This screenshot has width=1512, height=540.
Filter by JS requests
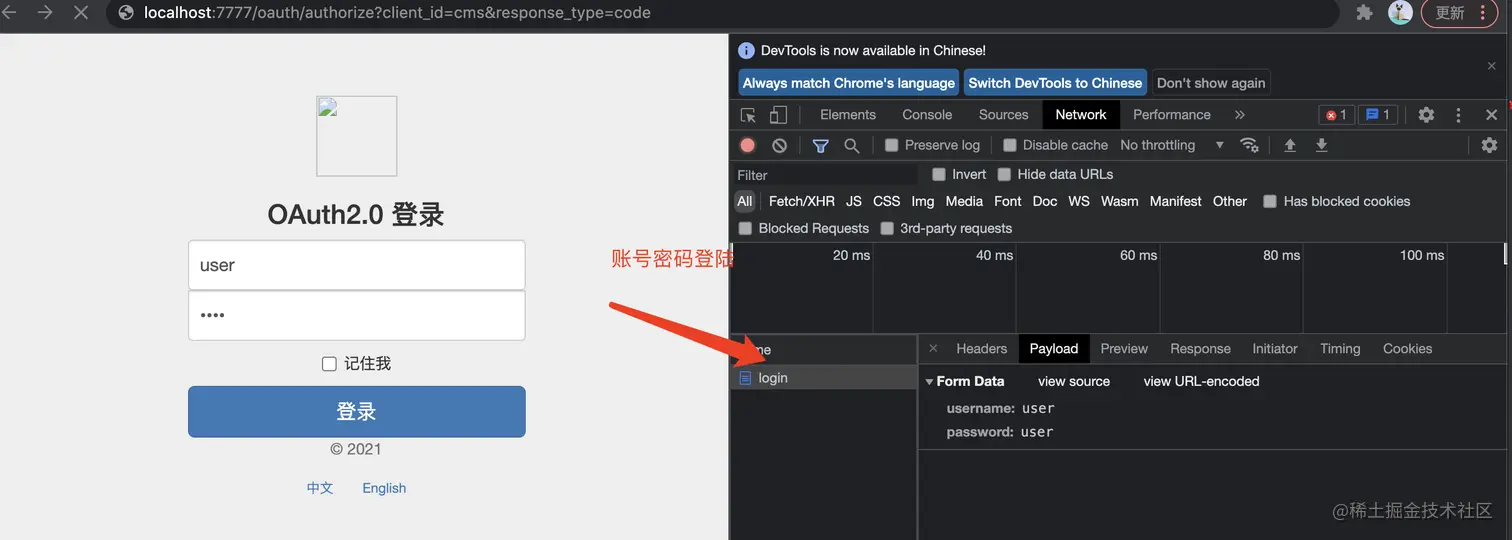click(854, 201)
